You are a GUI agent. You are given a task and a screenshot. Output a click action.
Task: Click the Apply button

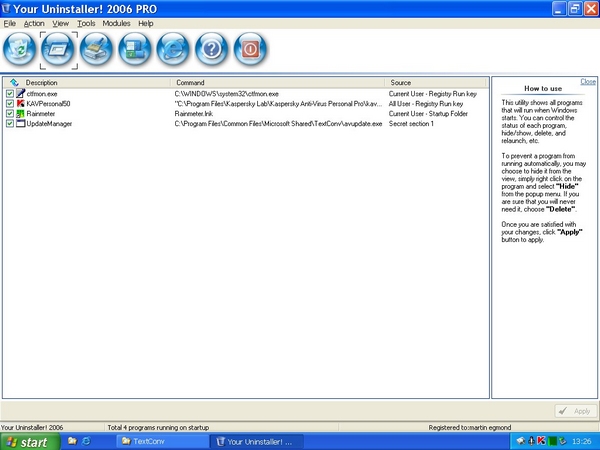576,411
